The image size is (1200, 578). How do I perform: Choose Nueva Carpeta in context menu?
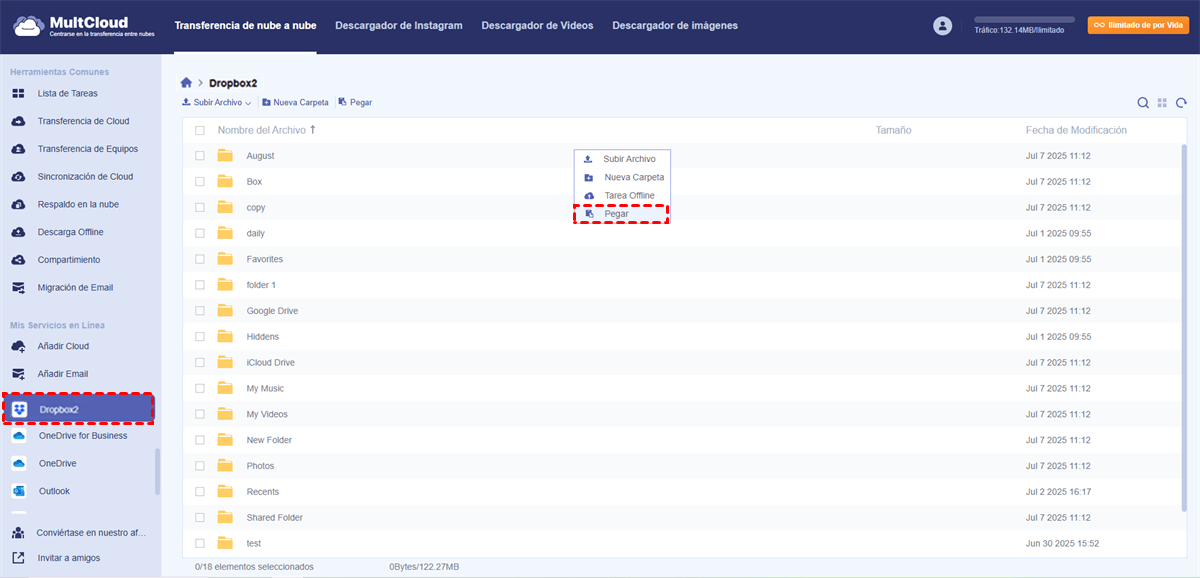coord(621,177)
